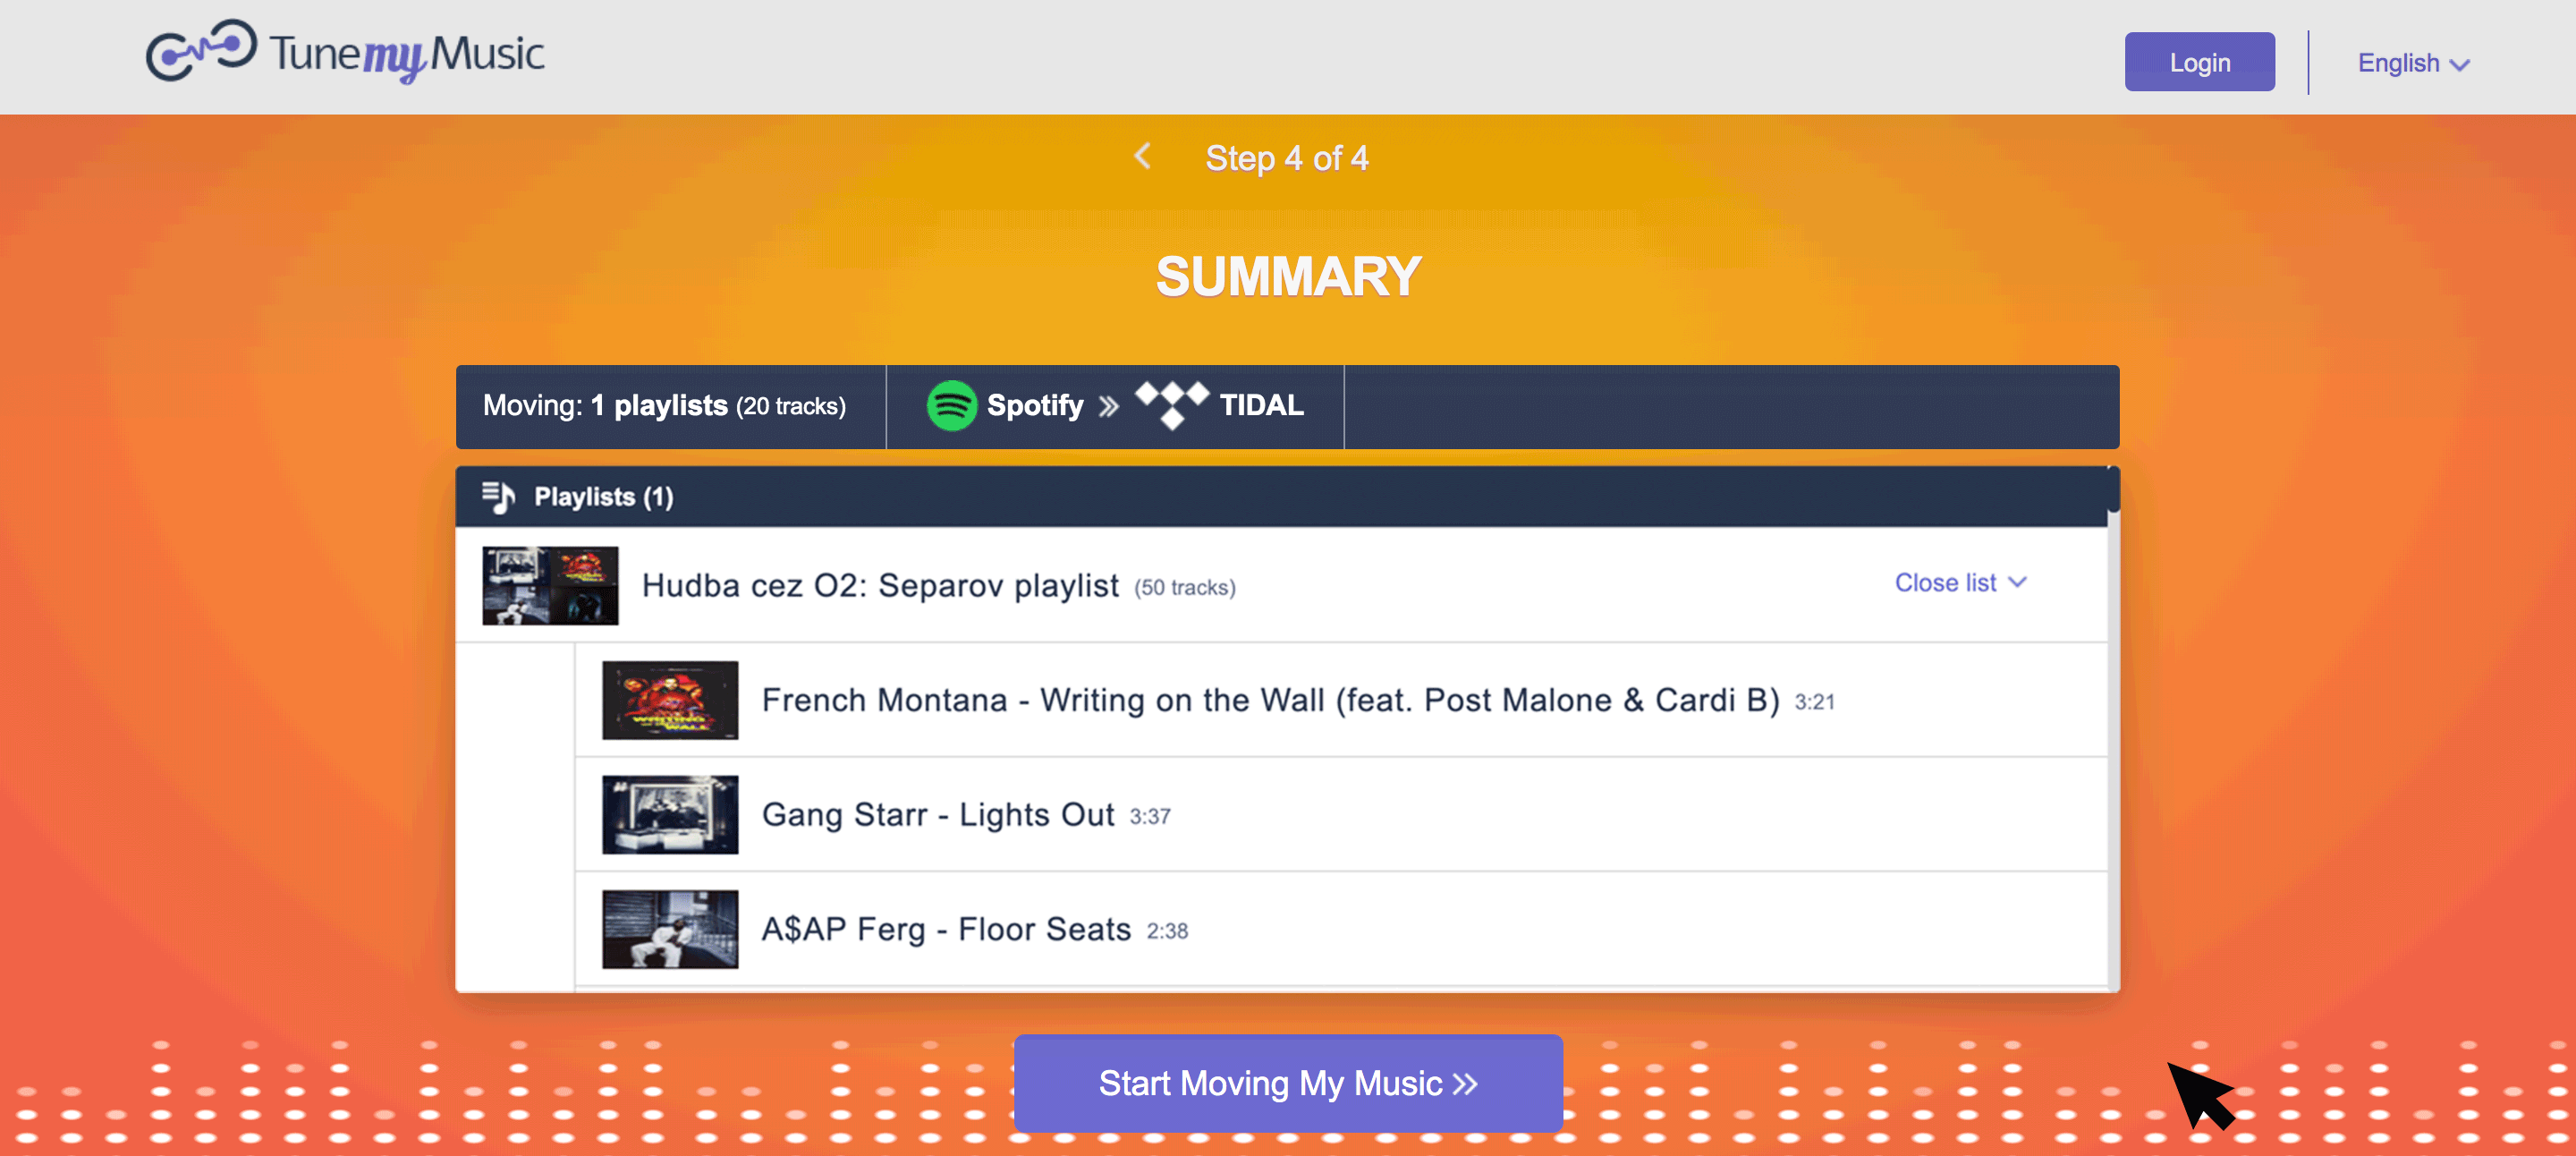The width and height of the screenshot is (2576, 1156).
Task: Select the A$AP Ferg - Floor Seats track
Action: click(x=945, y=929)
